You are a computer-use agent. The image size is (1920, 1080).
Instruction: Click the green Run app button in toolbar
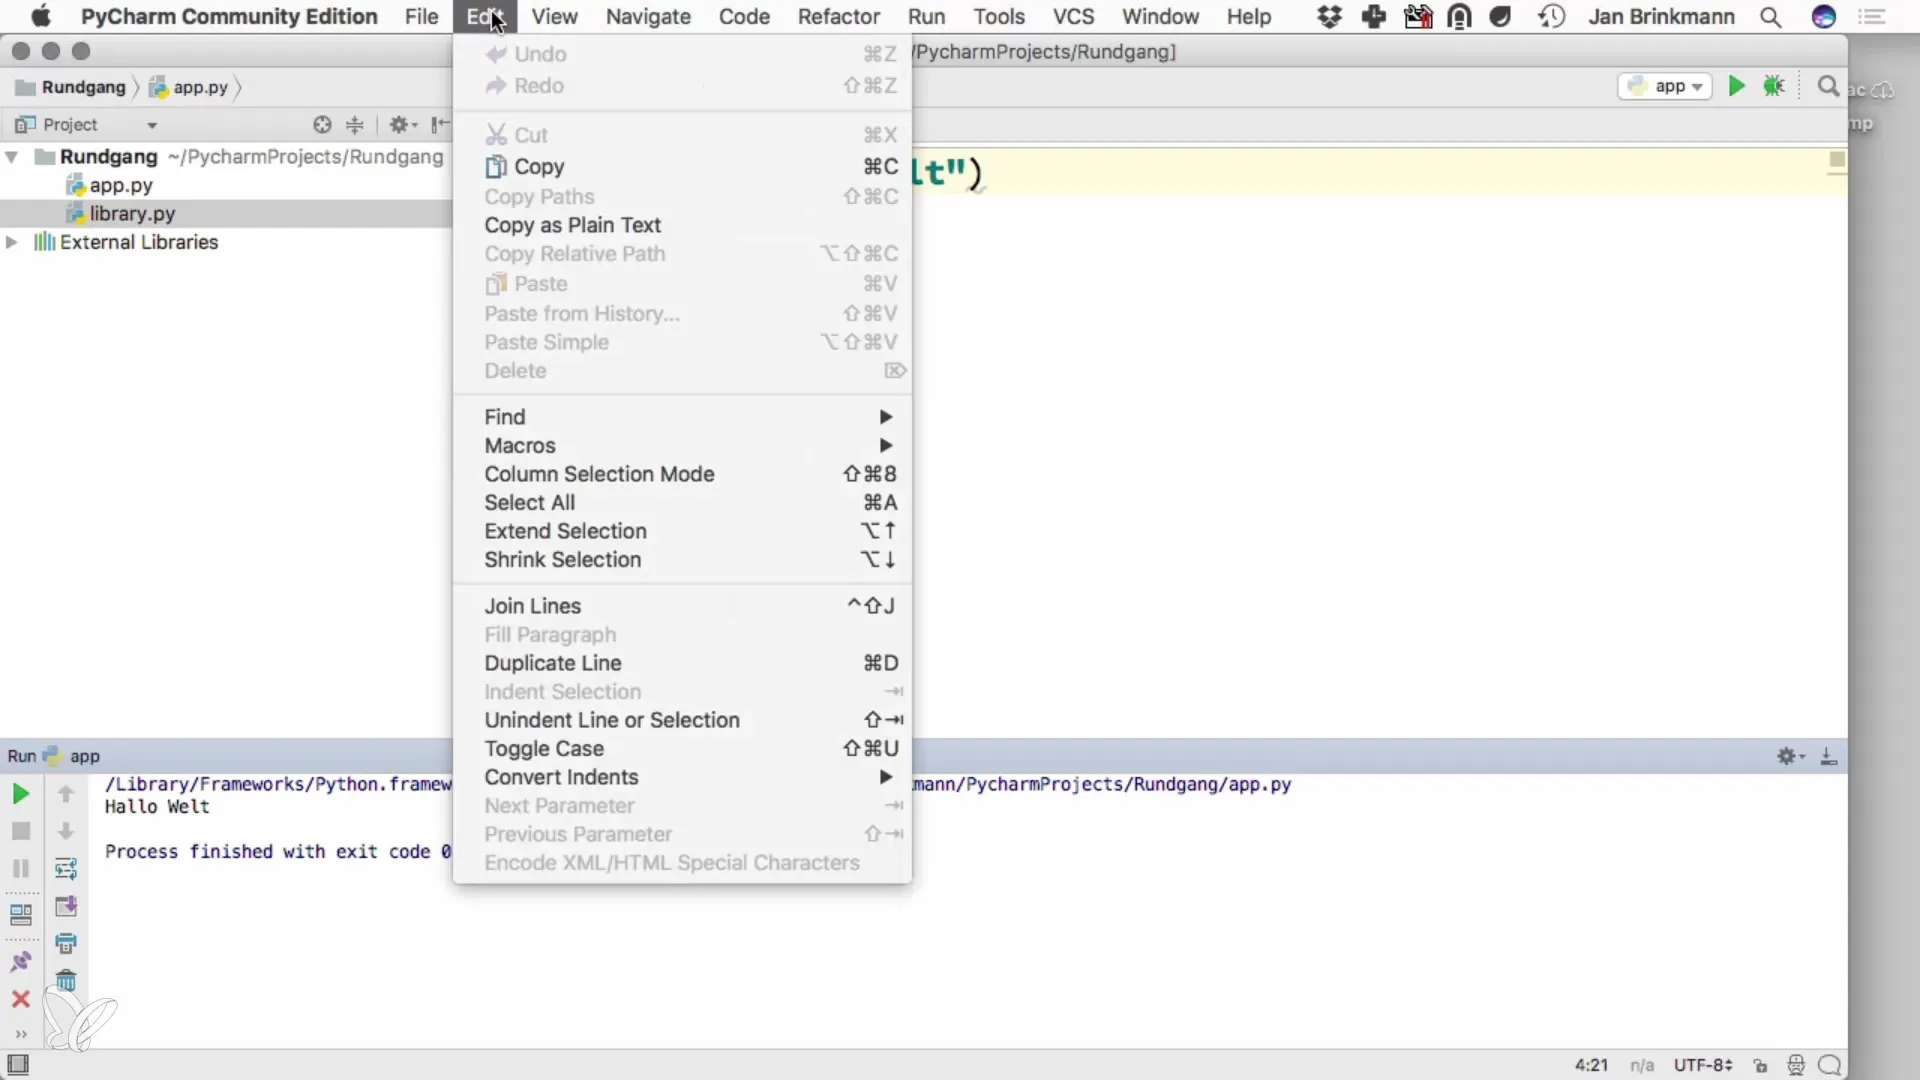(1736, 86)
